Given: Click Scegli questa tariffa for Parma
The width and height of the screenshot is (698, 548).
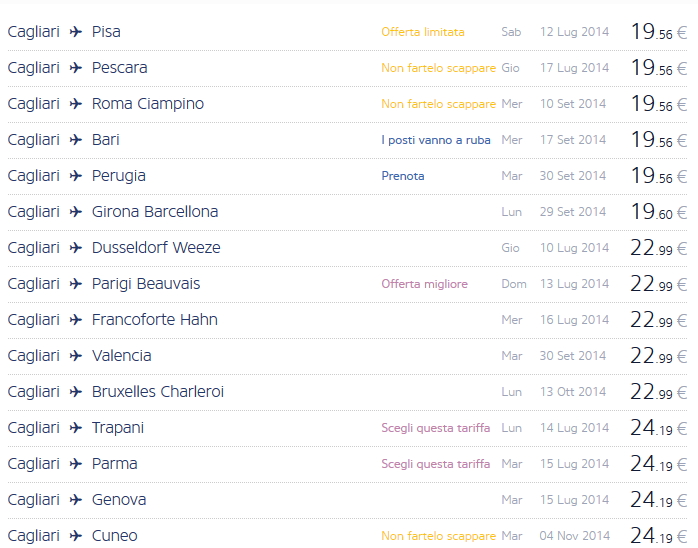Looking at the screenshot, I should [436, 464].
